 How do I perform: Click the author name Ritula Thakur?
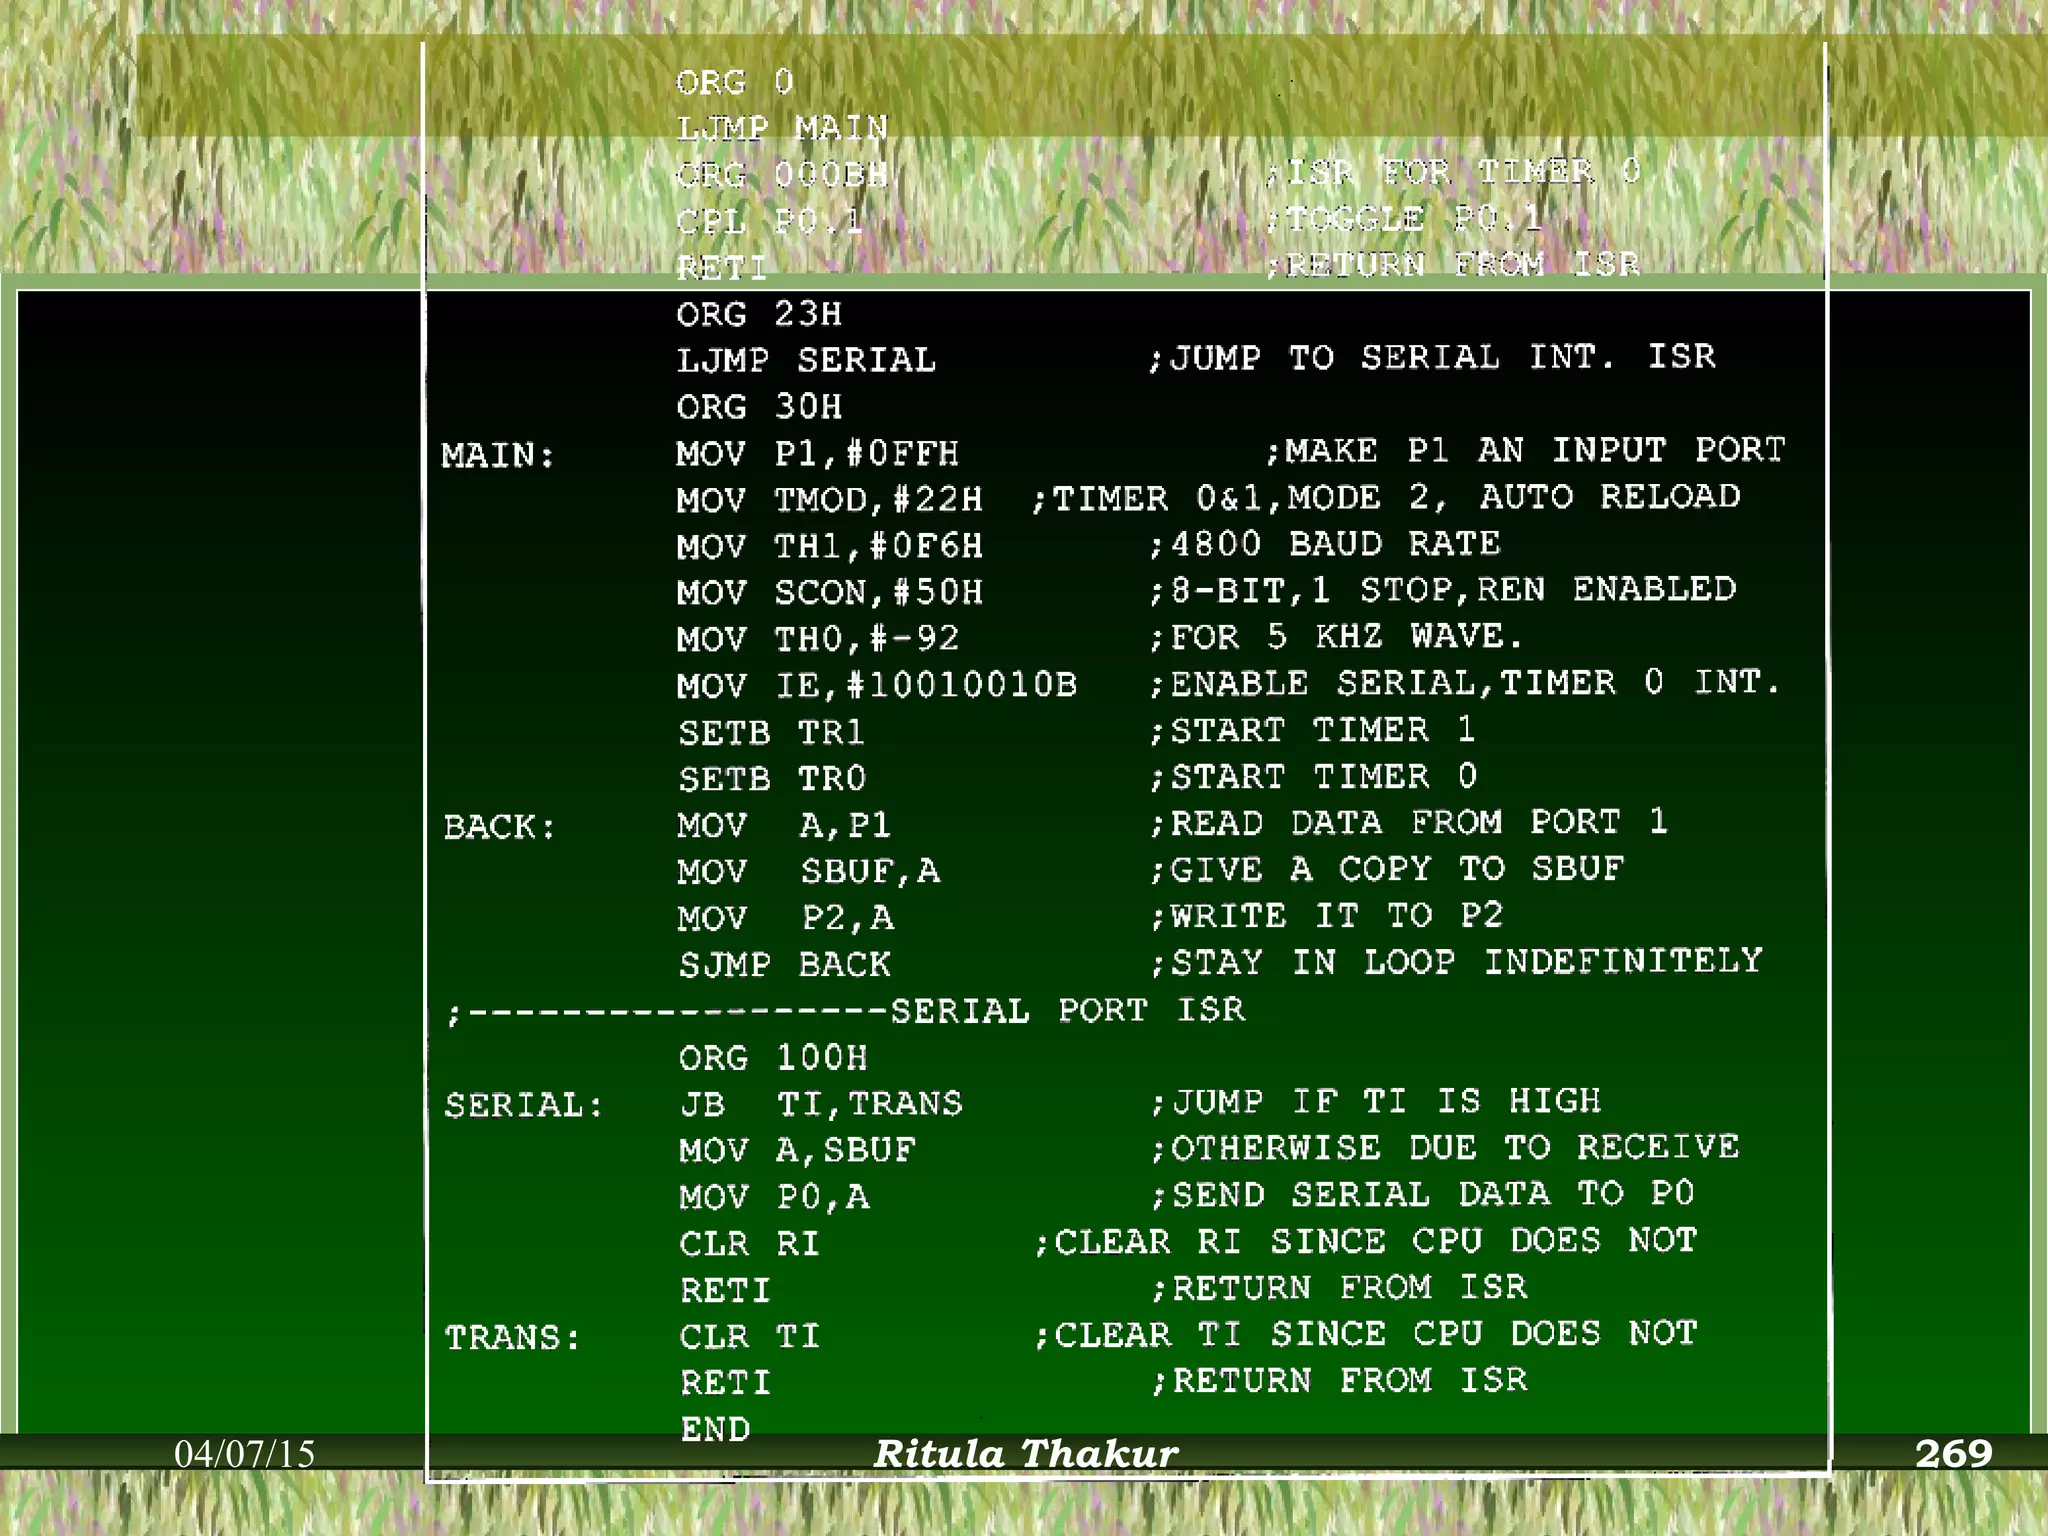pyautogui.click(x=1025, y=1453)
